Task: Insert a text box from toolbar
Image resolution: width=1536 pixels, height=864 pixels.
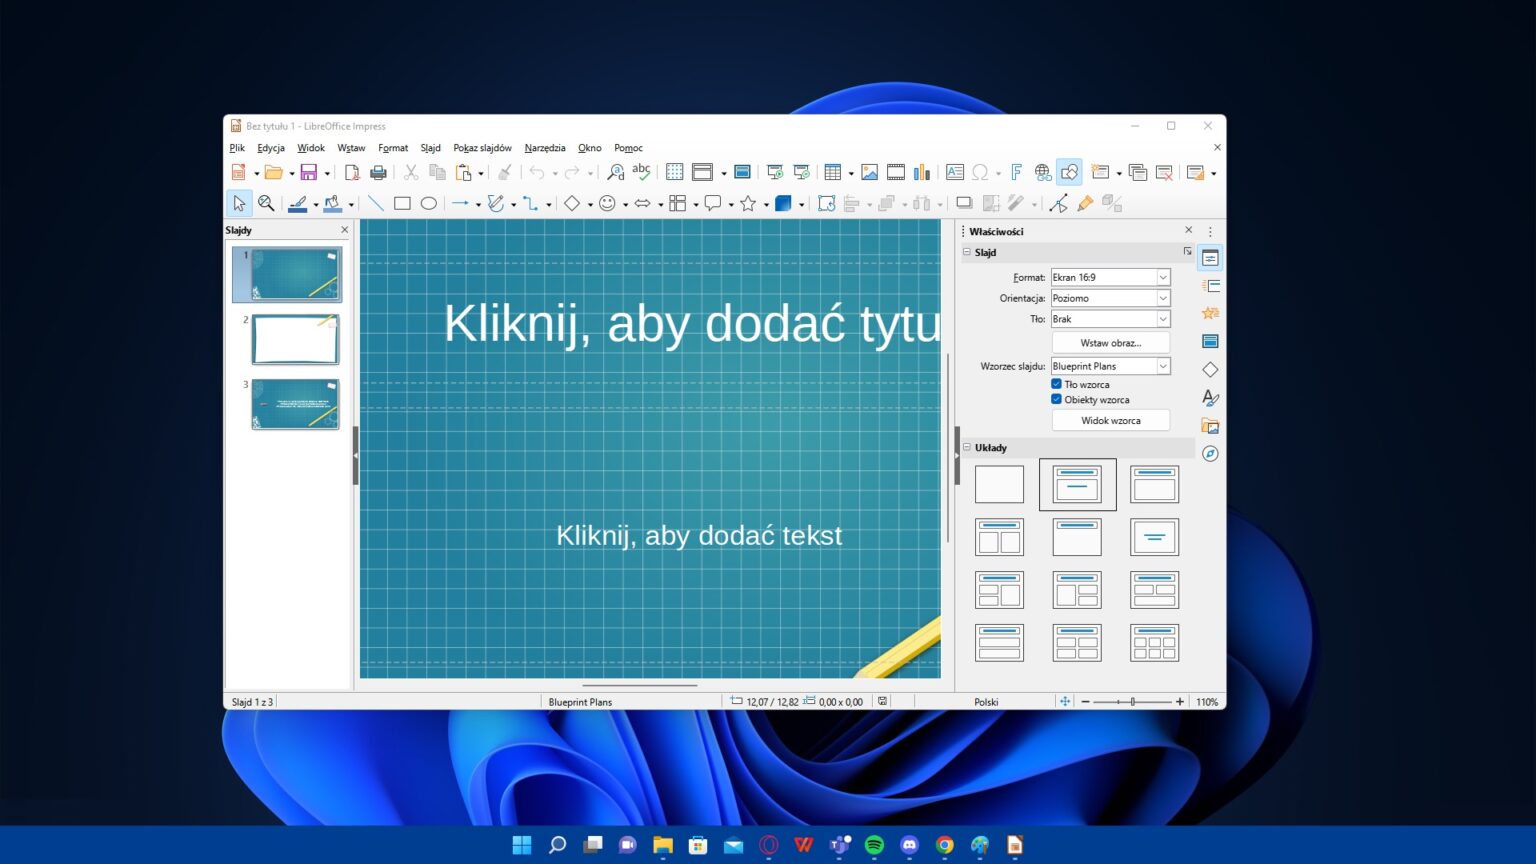Action: [954, 173]
